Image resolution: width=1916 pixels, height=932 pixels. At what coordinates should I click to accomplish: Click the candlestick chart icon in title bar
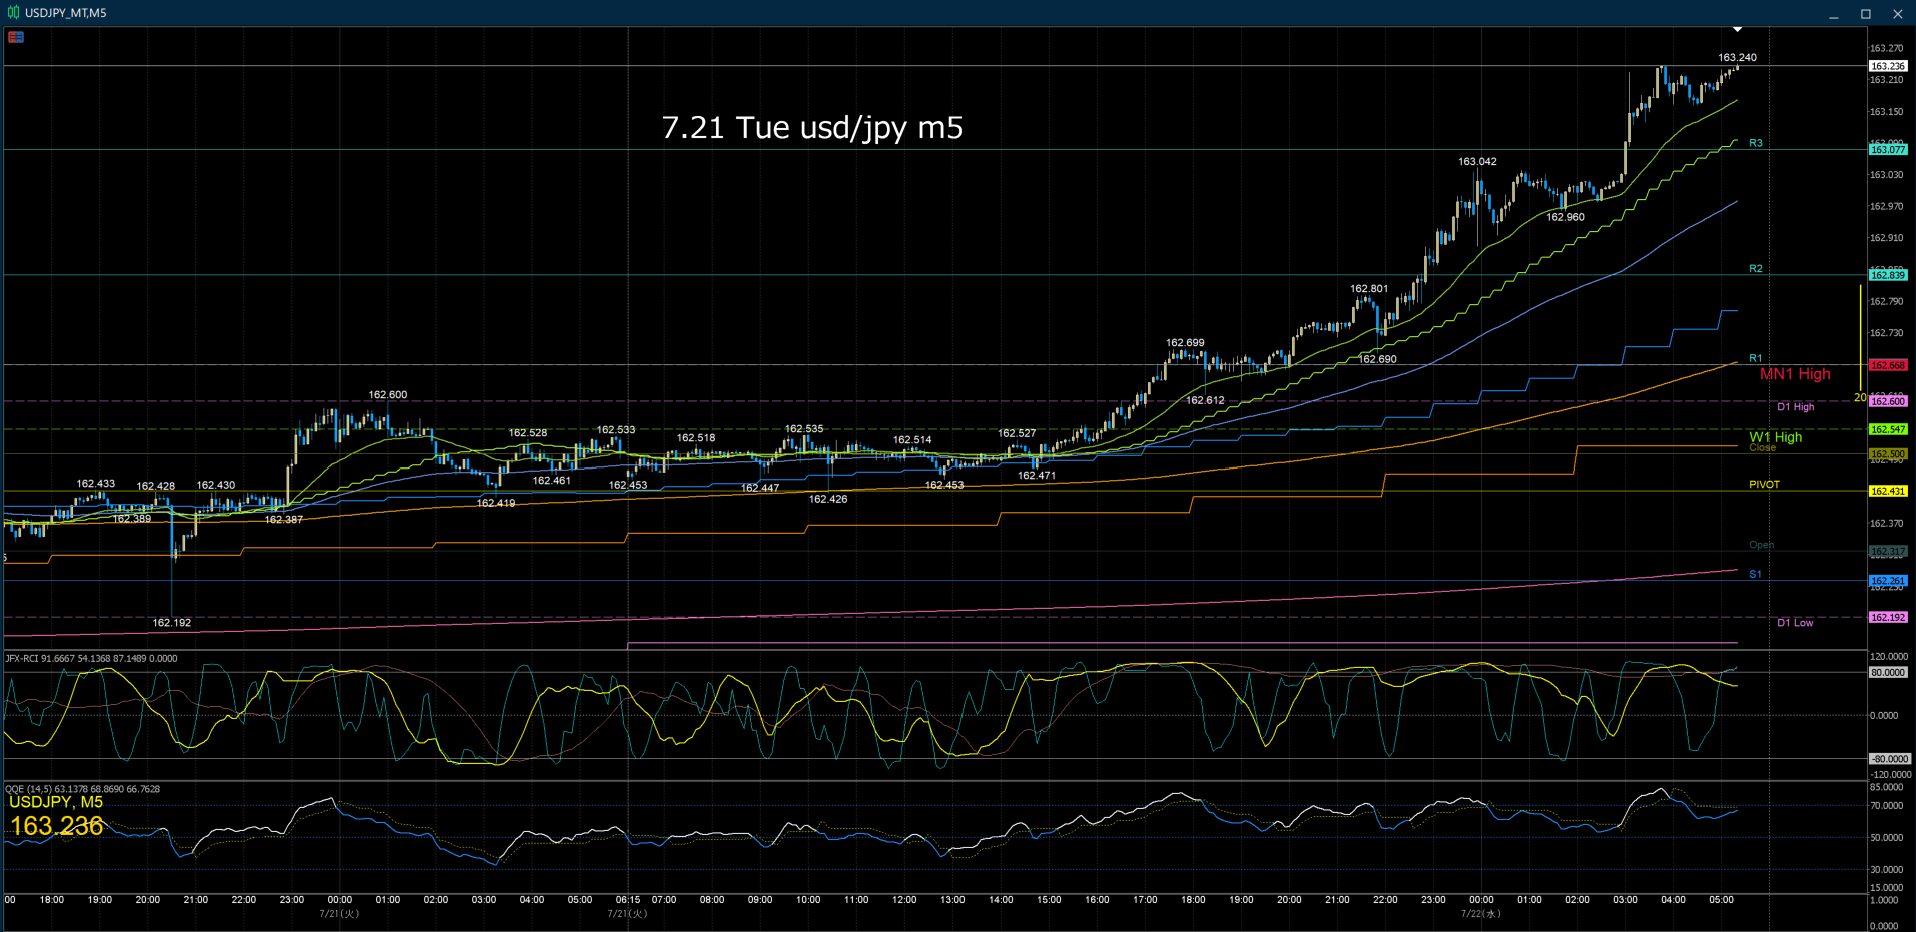coord(14,13)
